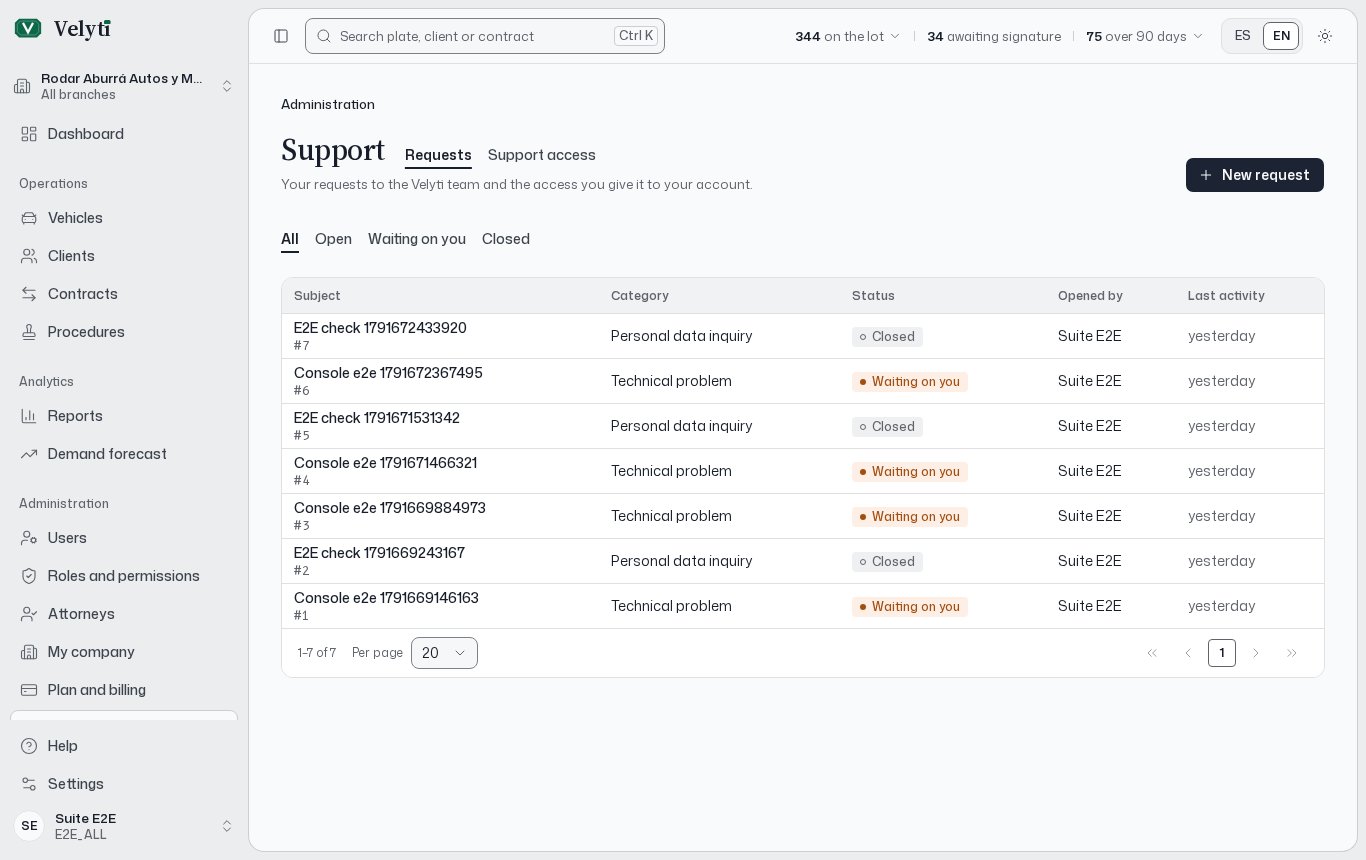
Task: Open request E2E check 1791672433920
Action: (x=380, y=328)
